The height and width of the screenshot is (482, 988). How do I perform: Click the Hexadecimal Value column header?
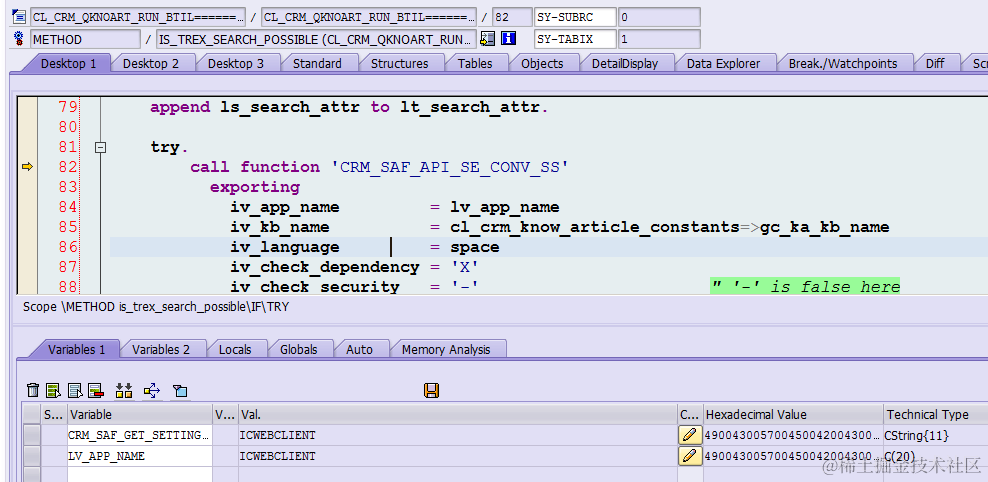point(793,415)
